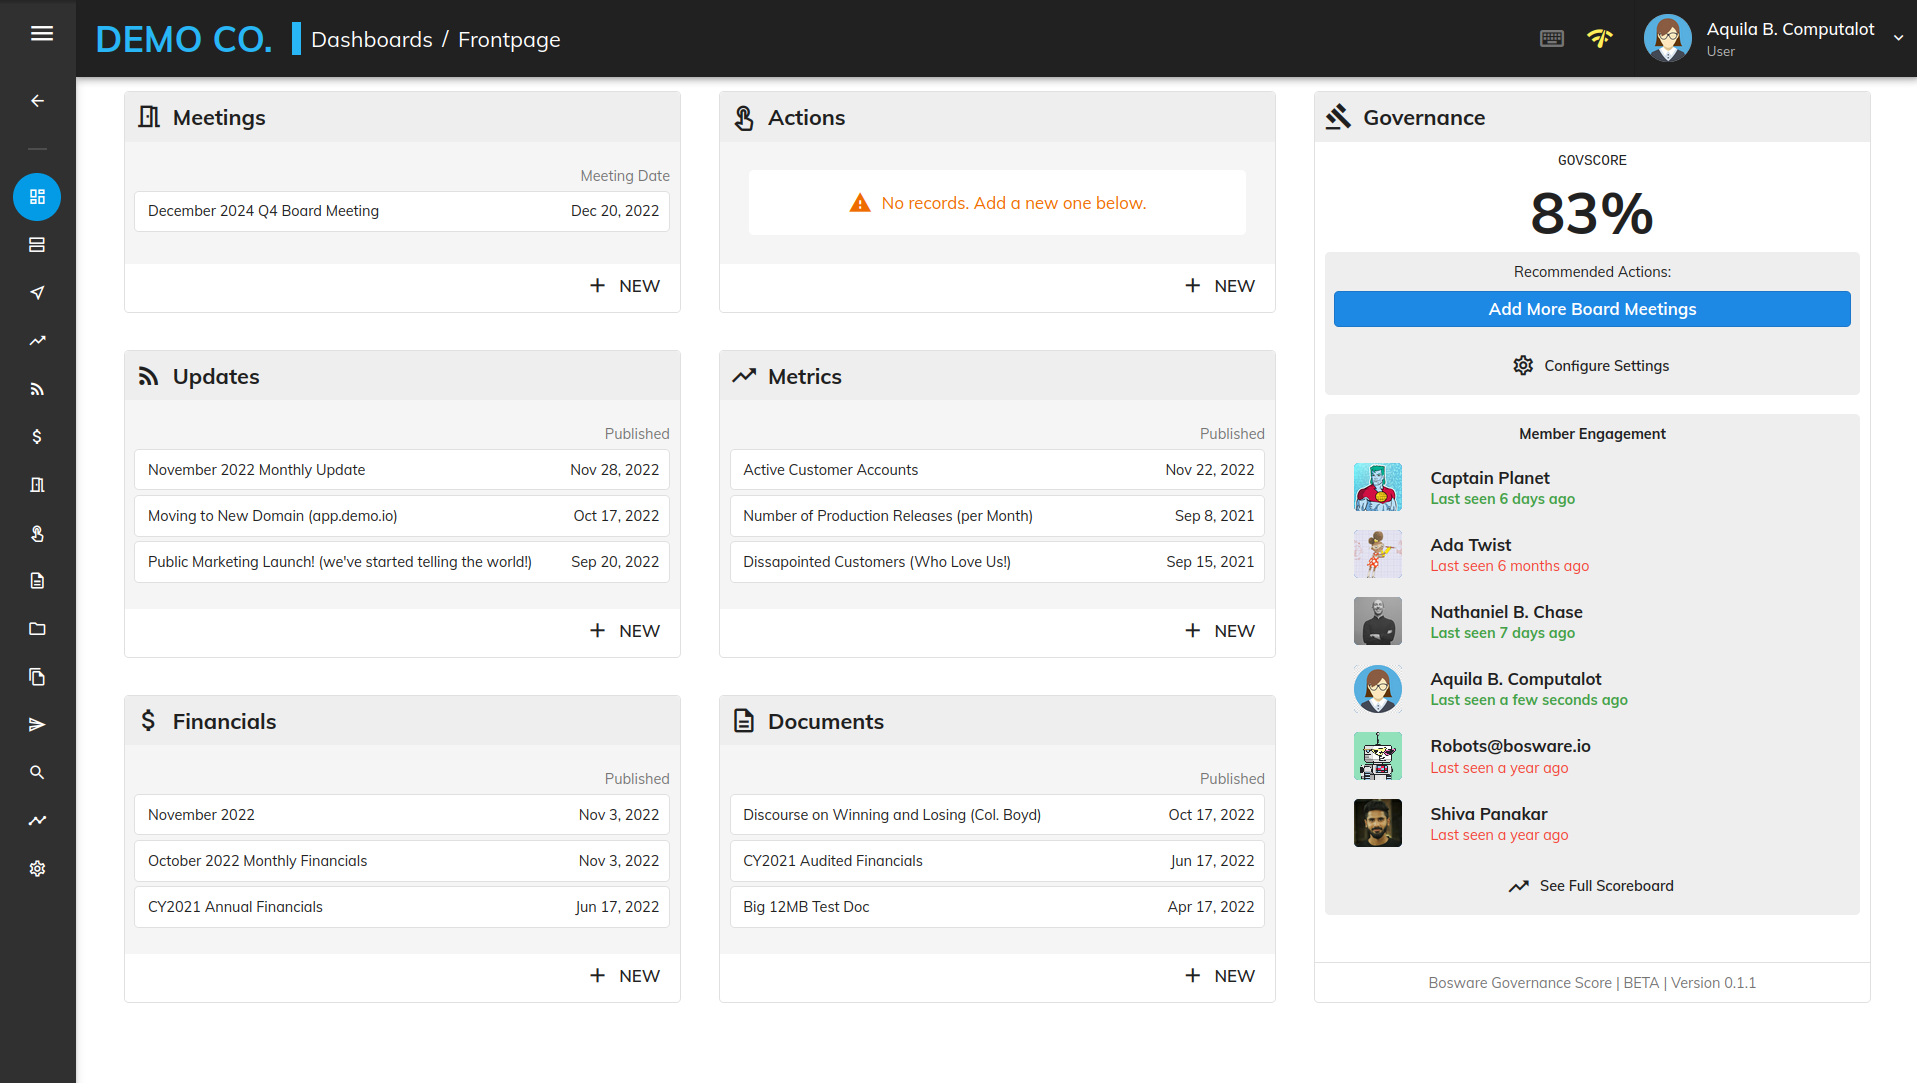Select the dashboard grid icon in sidebar
This screenshot has width=1917, height=1083.
[37, 197]
